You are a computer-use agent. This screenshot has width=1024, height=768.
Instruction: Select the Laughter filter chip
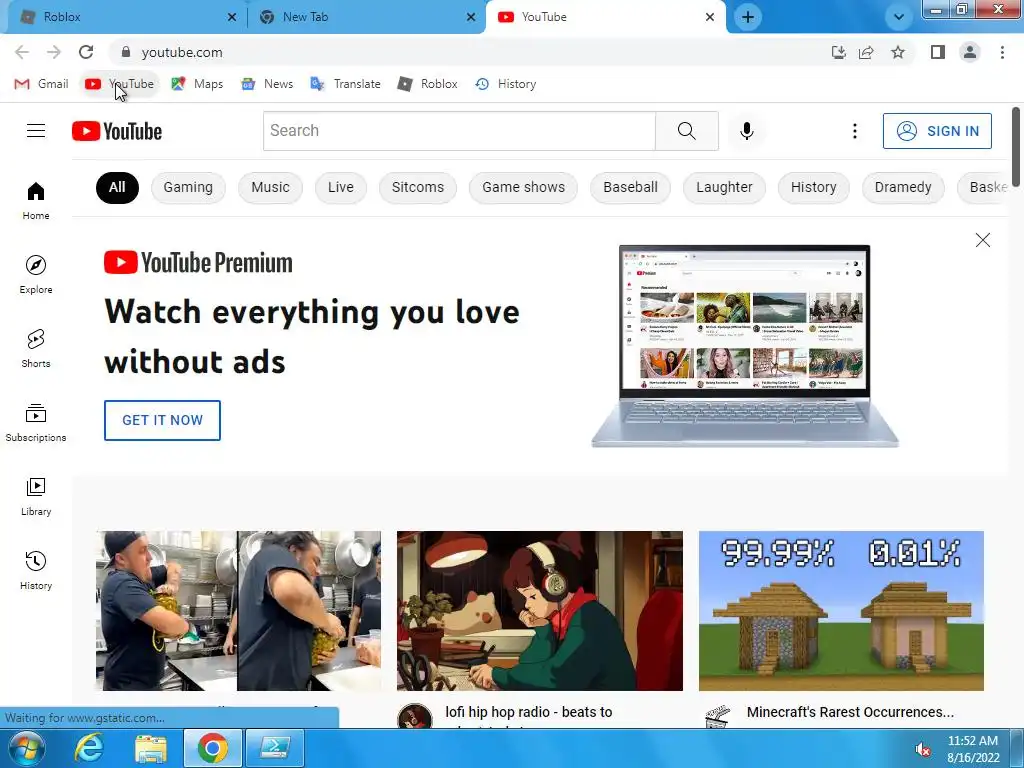point(724,187)
